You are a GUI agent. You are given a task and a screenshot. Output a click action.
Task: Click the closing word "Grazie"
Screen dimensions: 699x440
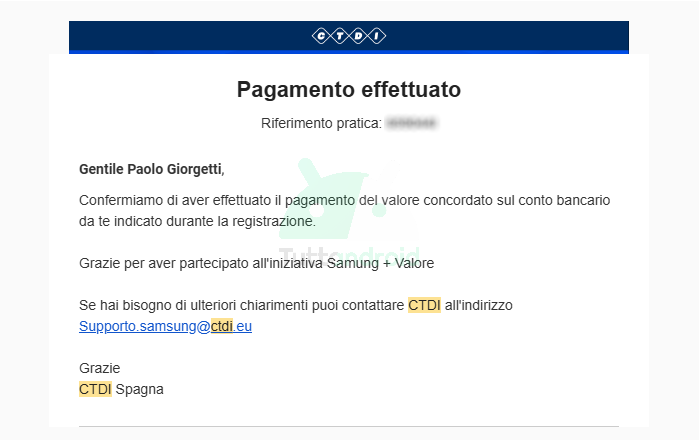click(99, 368)
